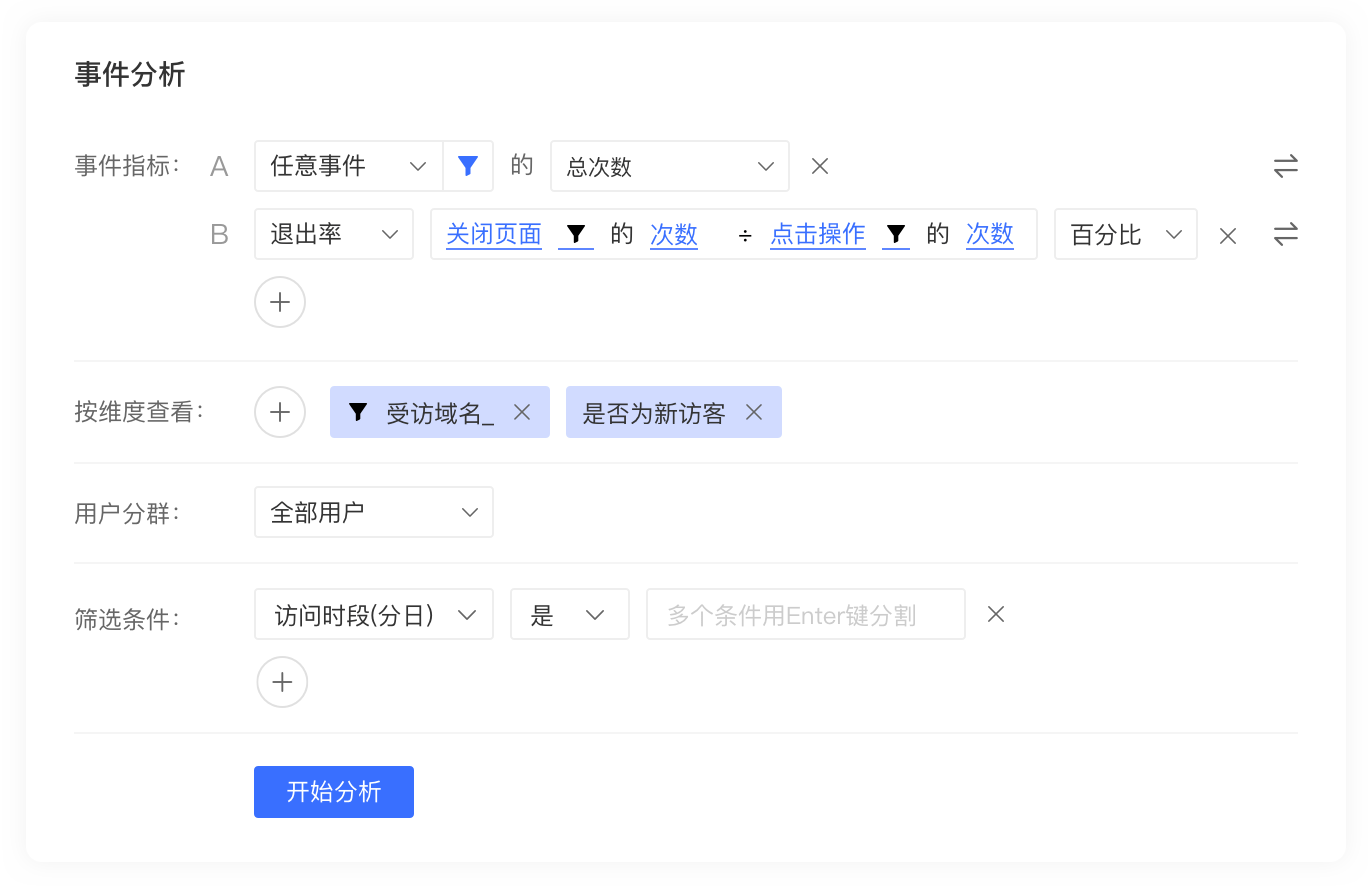Click the 按维度查看 label
Image resolution: width=1368 pixels, height=888 pixels.
[x=139, y=412]
